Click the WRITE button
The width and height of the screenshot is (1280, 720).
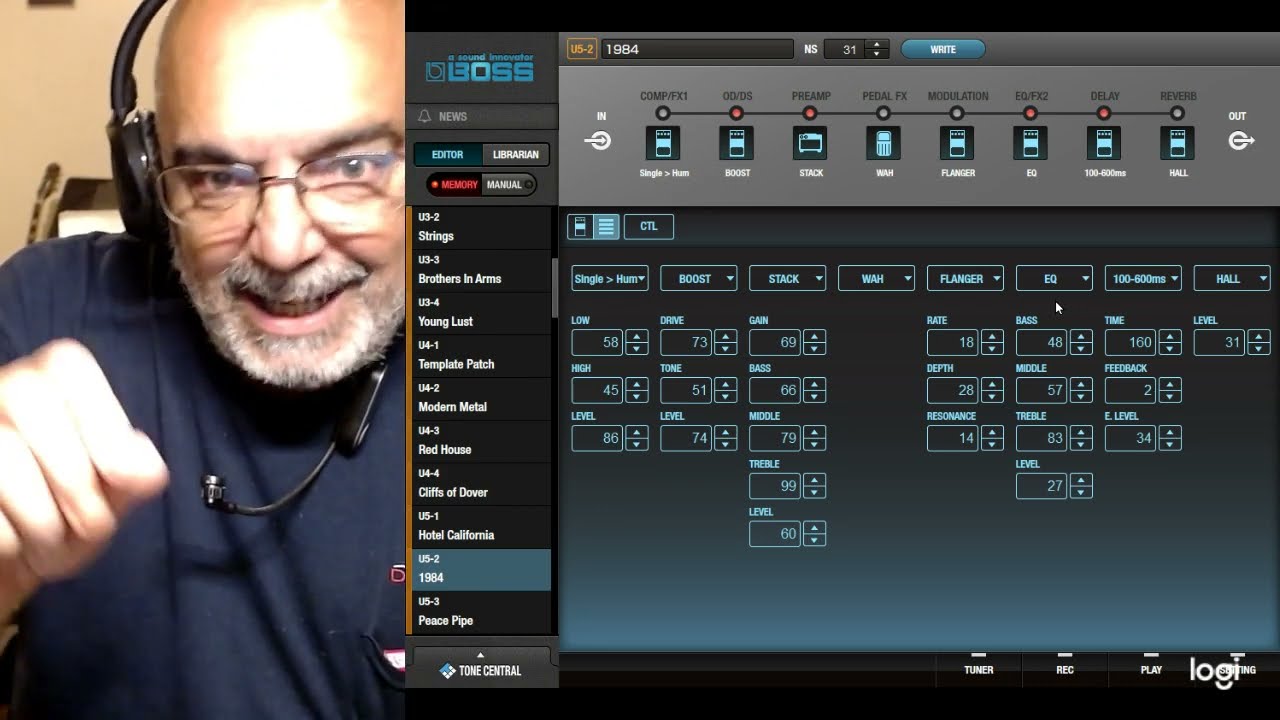pyautogui.click(x=943, y=49)
